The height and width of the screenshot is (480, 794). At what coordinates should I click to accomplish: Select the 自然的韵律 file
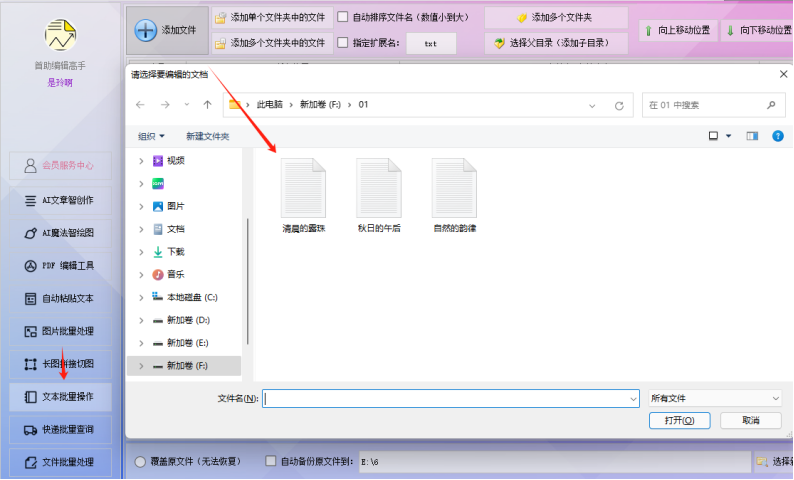(x=455, y=195)
